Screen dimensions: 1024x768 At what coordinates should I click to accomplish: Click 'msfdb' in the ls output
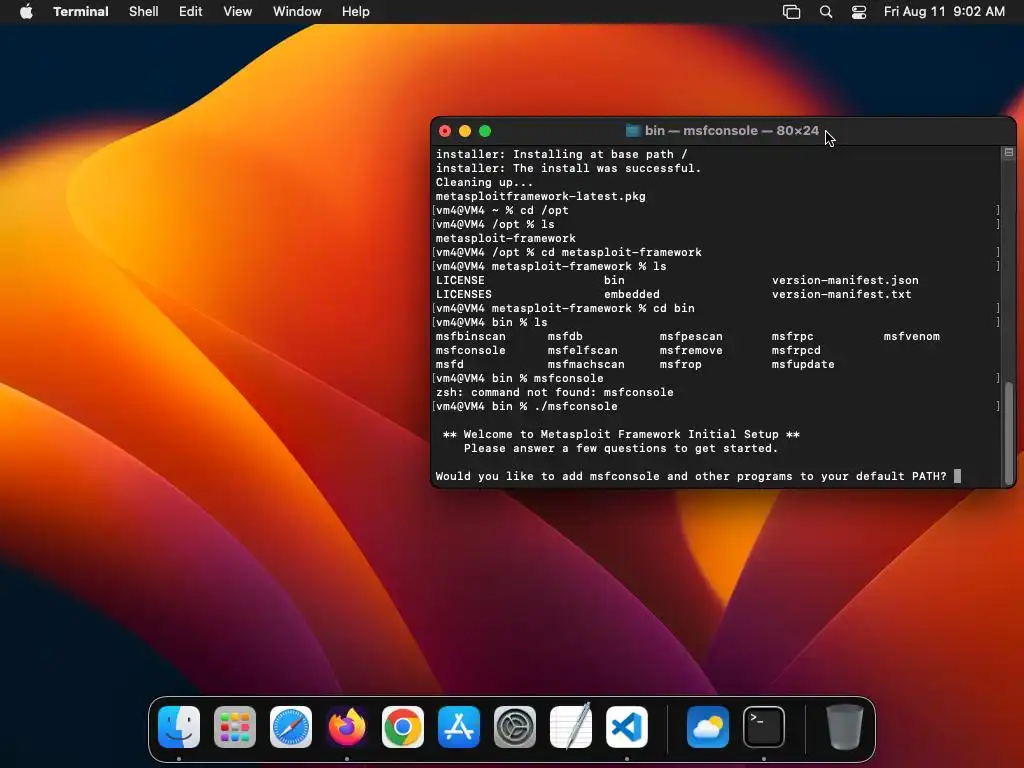coord(565,336)
